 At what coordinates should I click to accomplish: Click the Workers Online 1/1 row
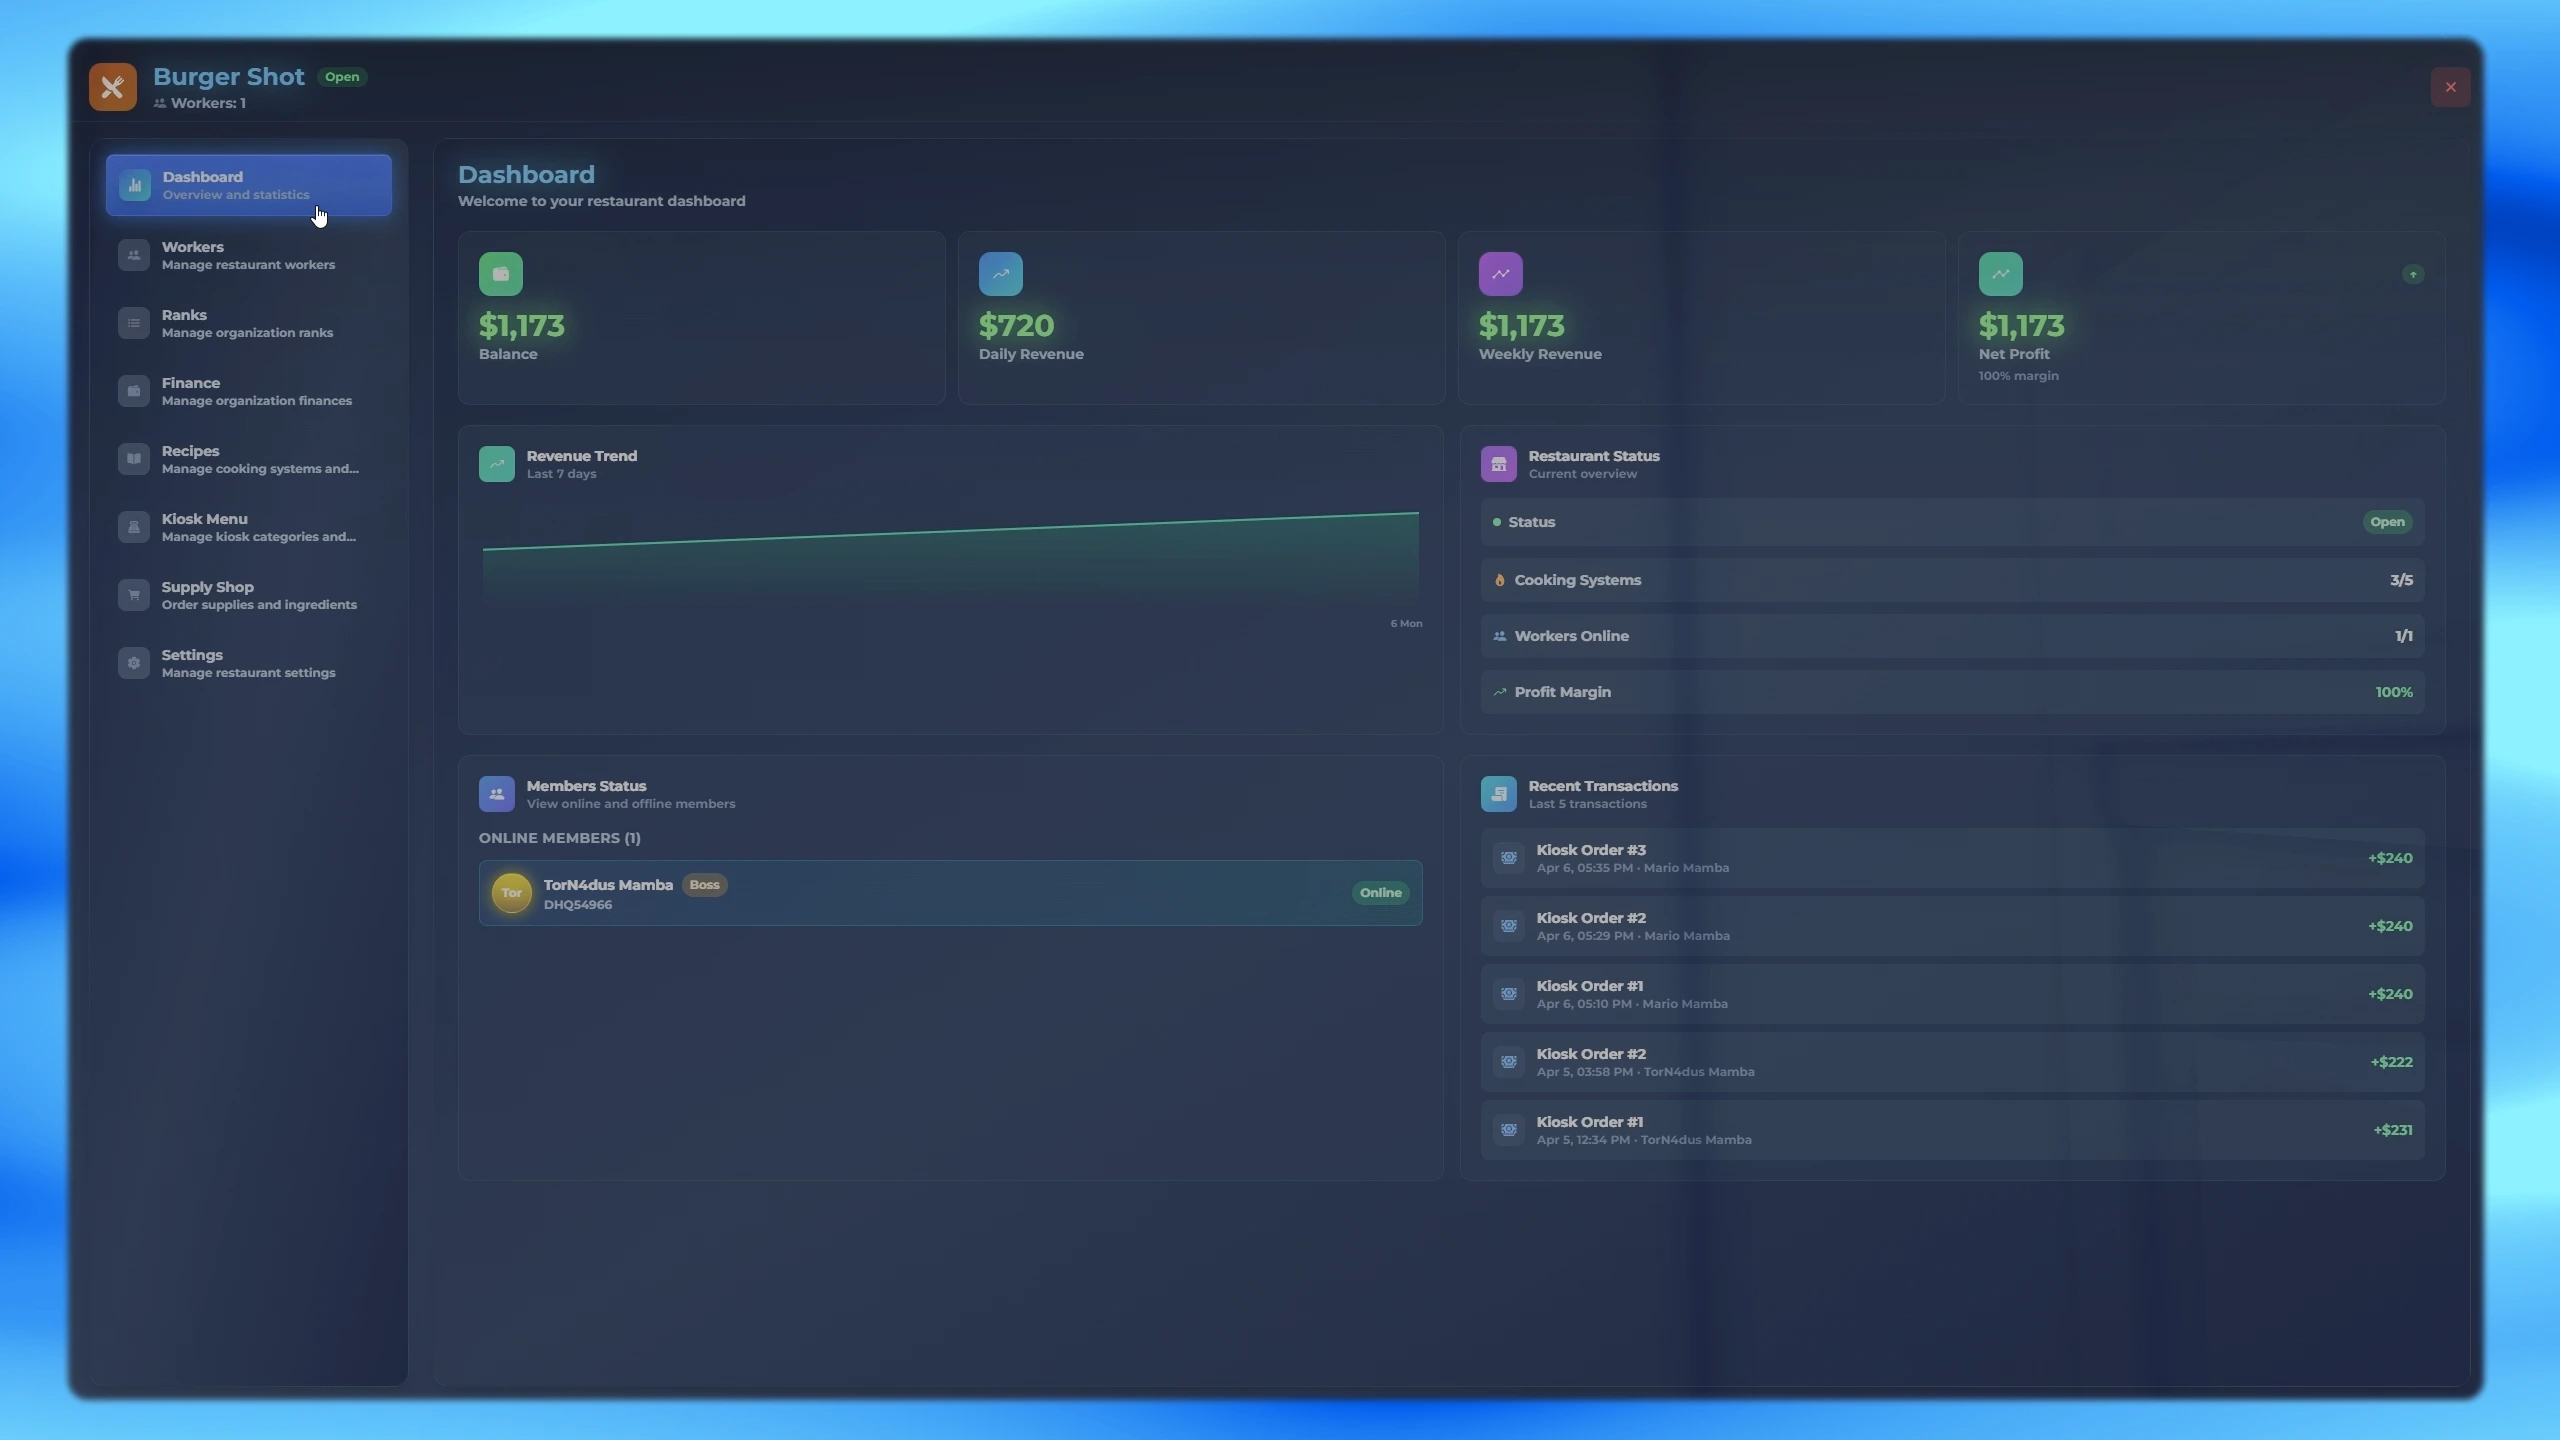click(1952, 636)
